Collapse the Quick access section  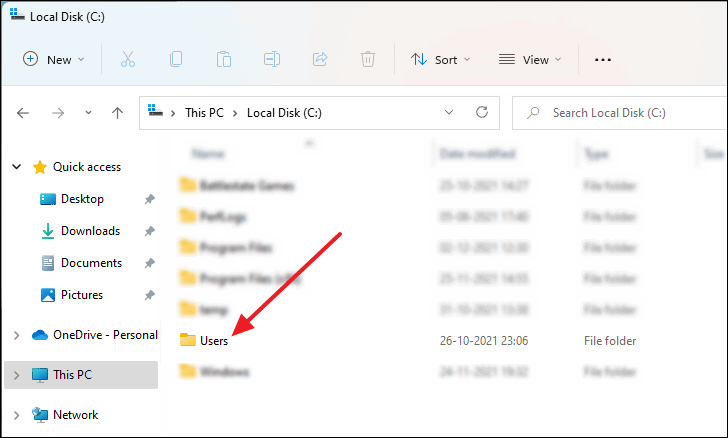point(17,166)
